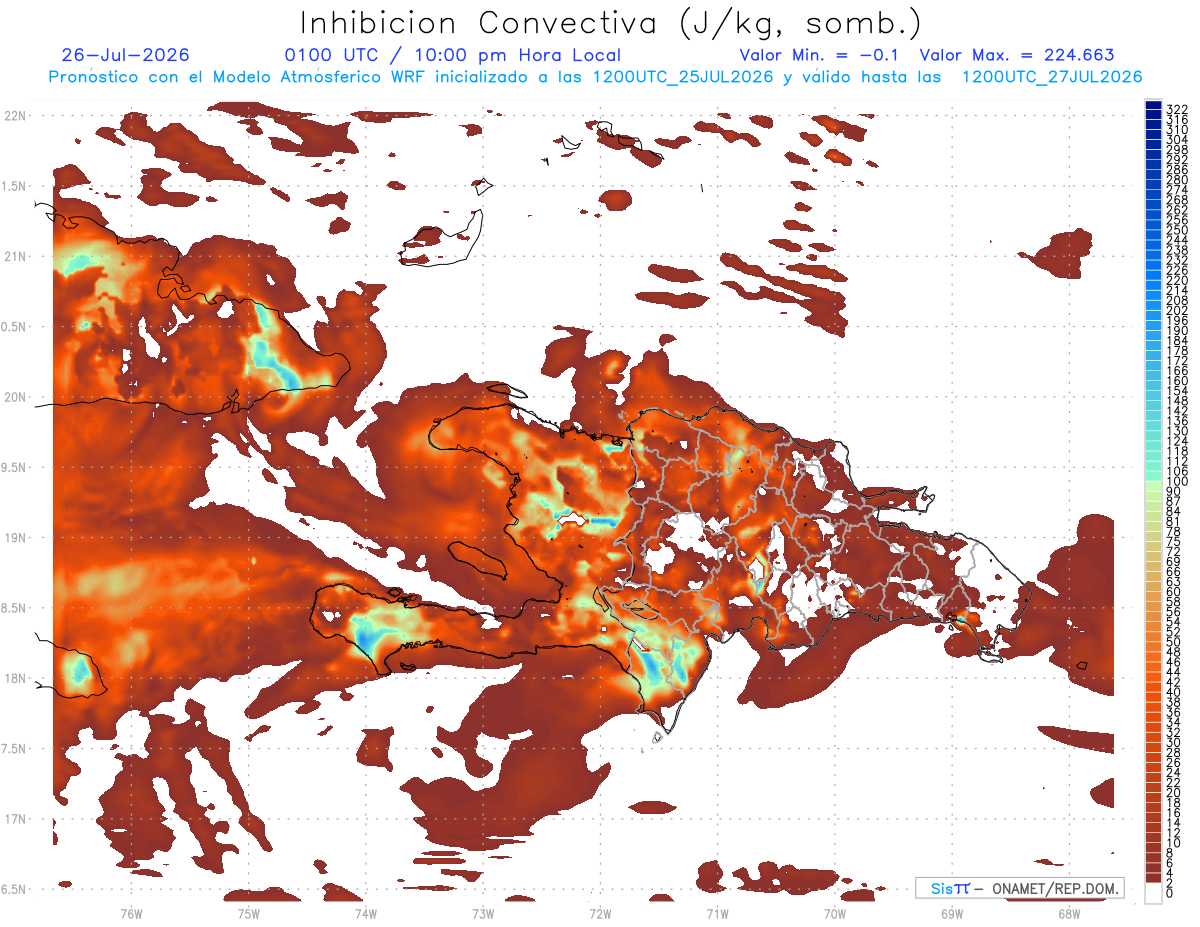Screen dimensions: 1200x927
Task: Click the '69W' longitude label
Action: tap(951, 913)
